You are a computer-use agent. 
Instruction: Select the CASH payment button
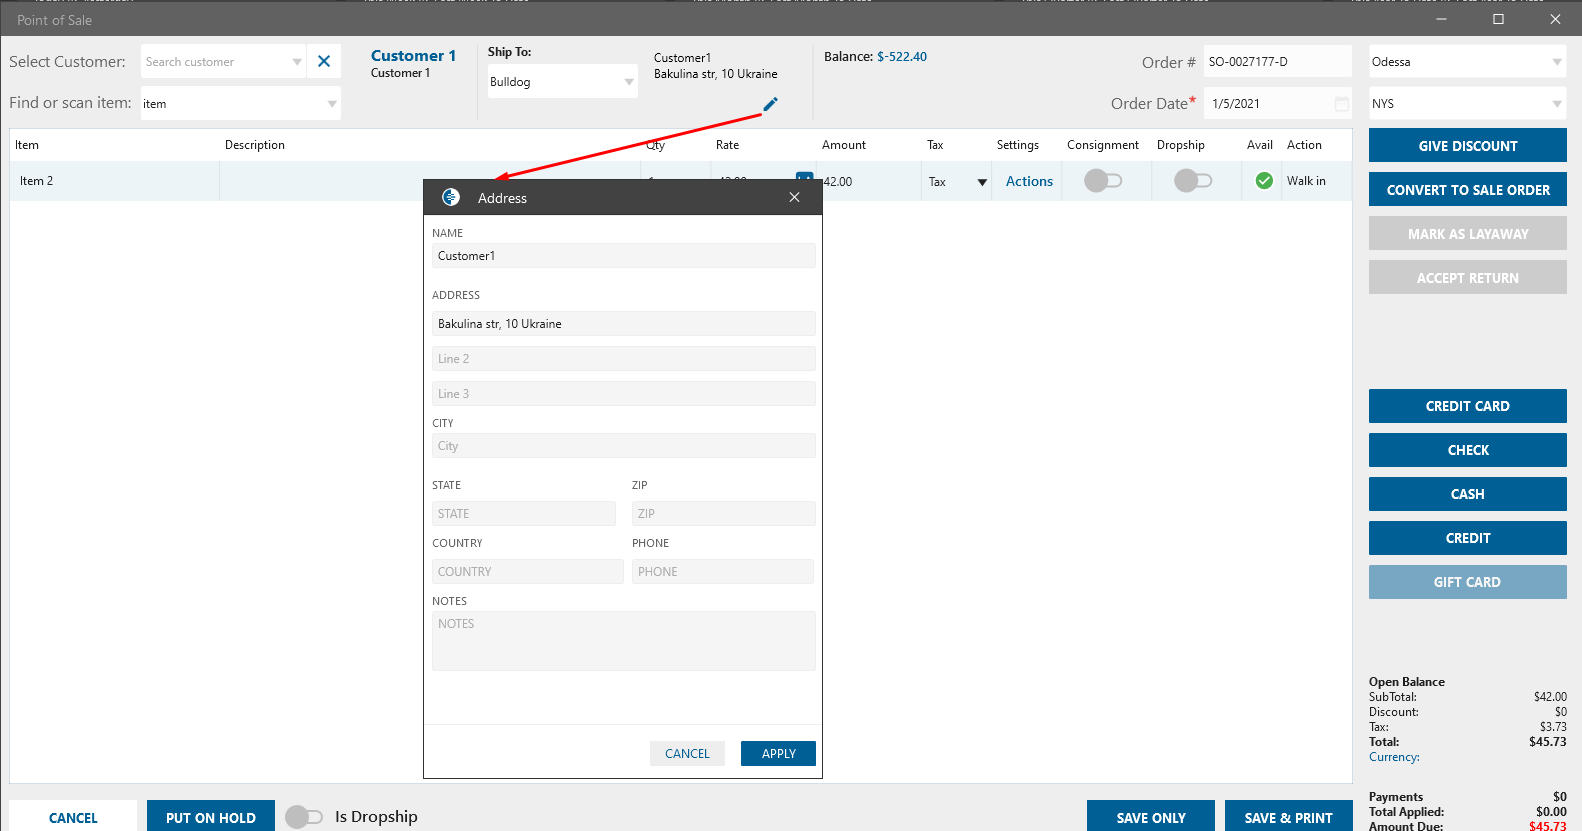[1468, 494]
